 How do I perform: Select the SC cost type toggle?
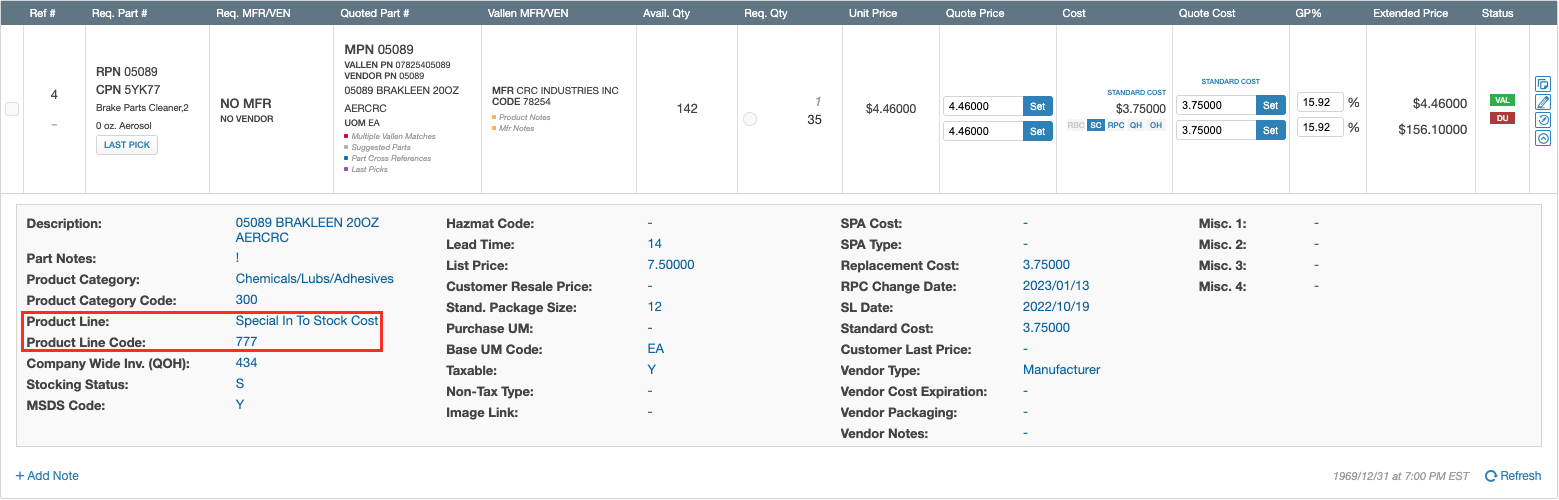click(x=1095, y=125)
